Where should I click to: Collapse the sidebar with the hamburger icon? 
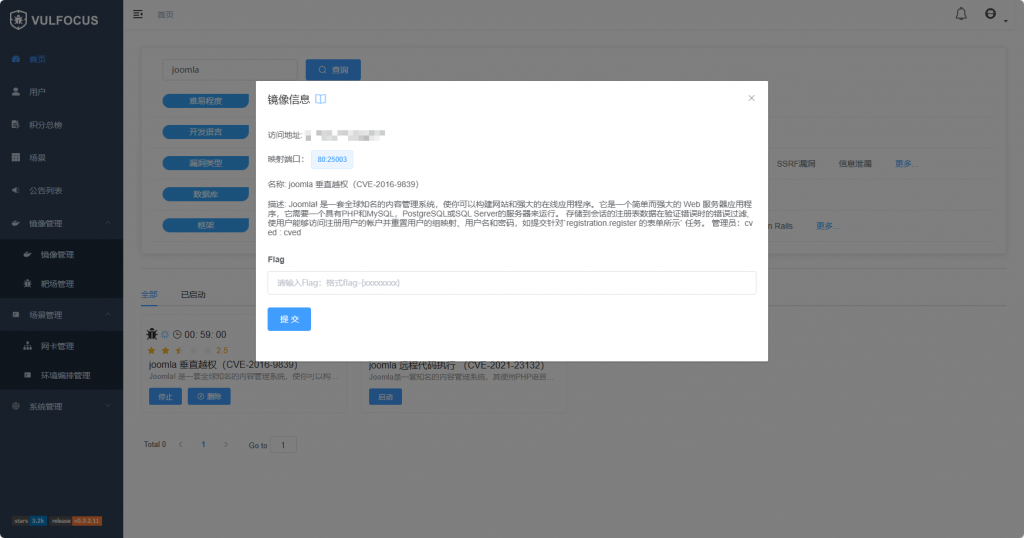pos(138,14)
